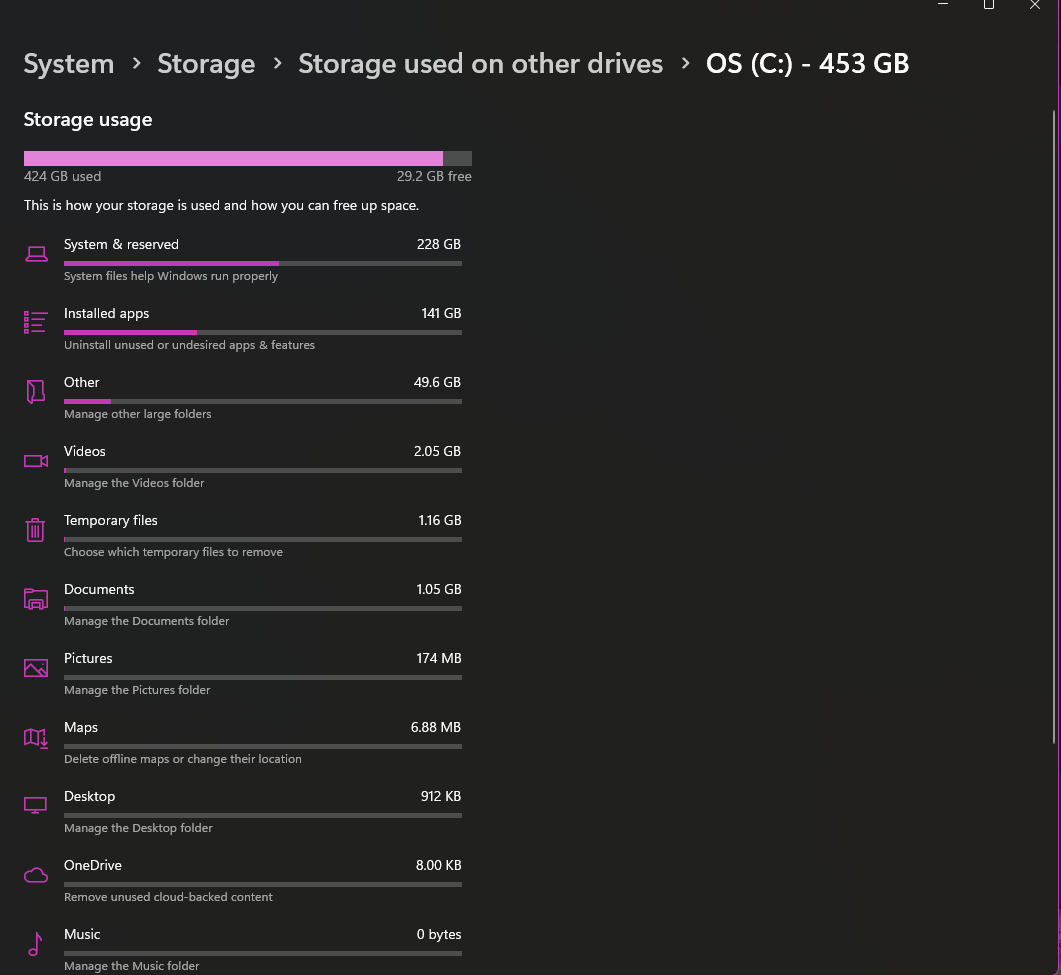Image resolution: width=1061 pixels, height=975 pixels.
Task: Click the Desktop monitor icon
Action: pos(36,806)
